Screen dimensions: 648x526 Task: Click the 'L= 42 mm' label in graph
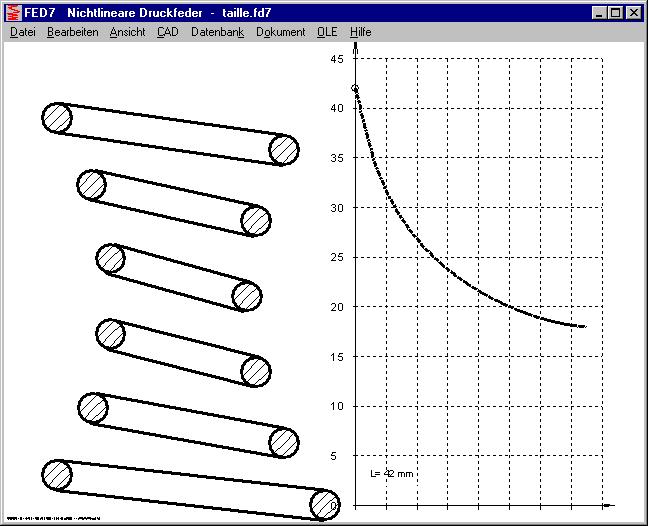point(391,472)
